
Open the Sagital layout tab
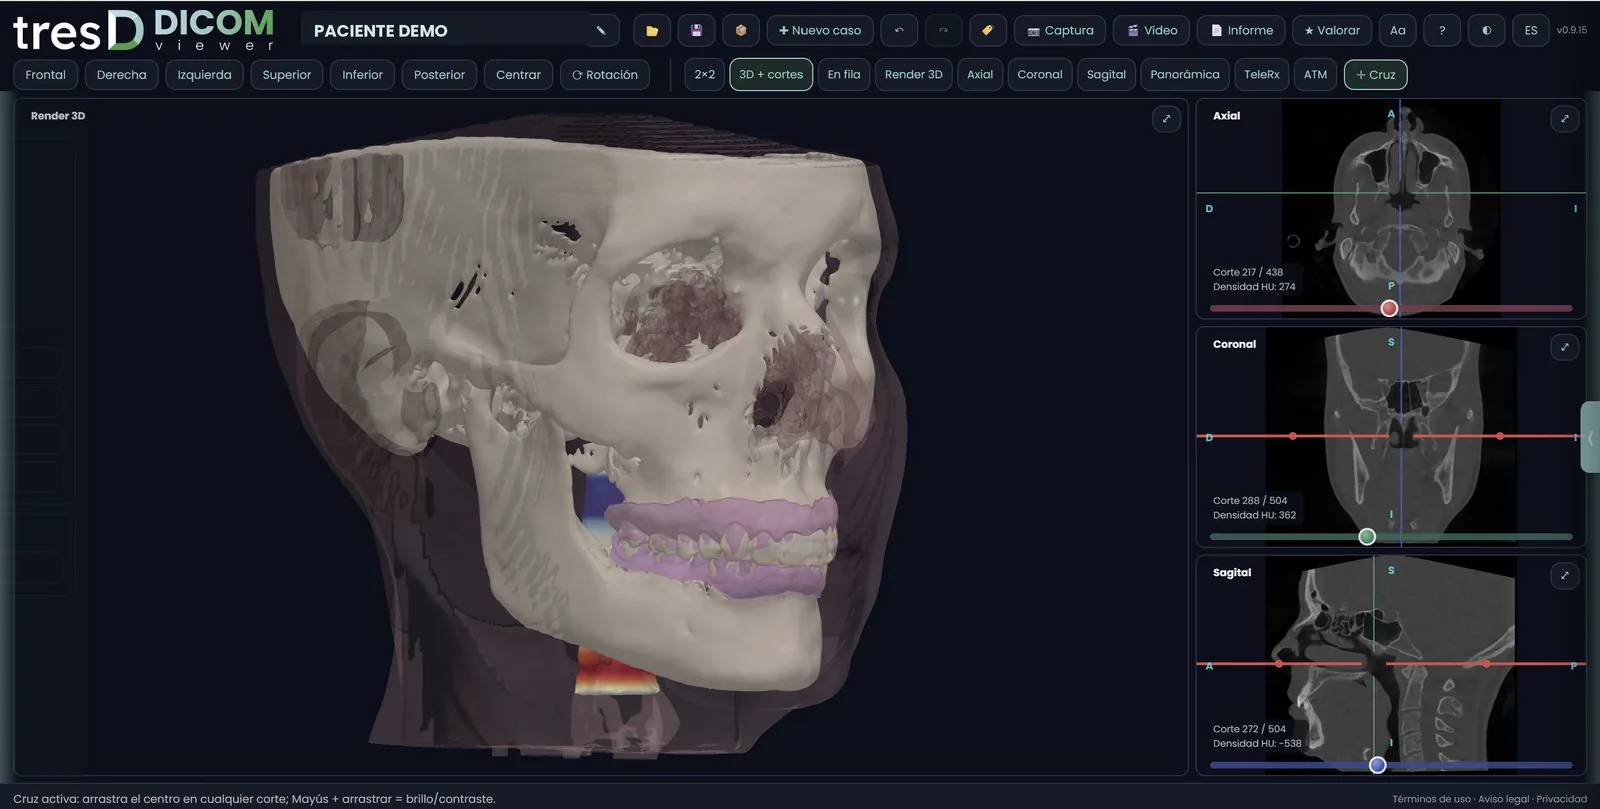(1106, 74)
